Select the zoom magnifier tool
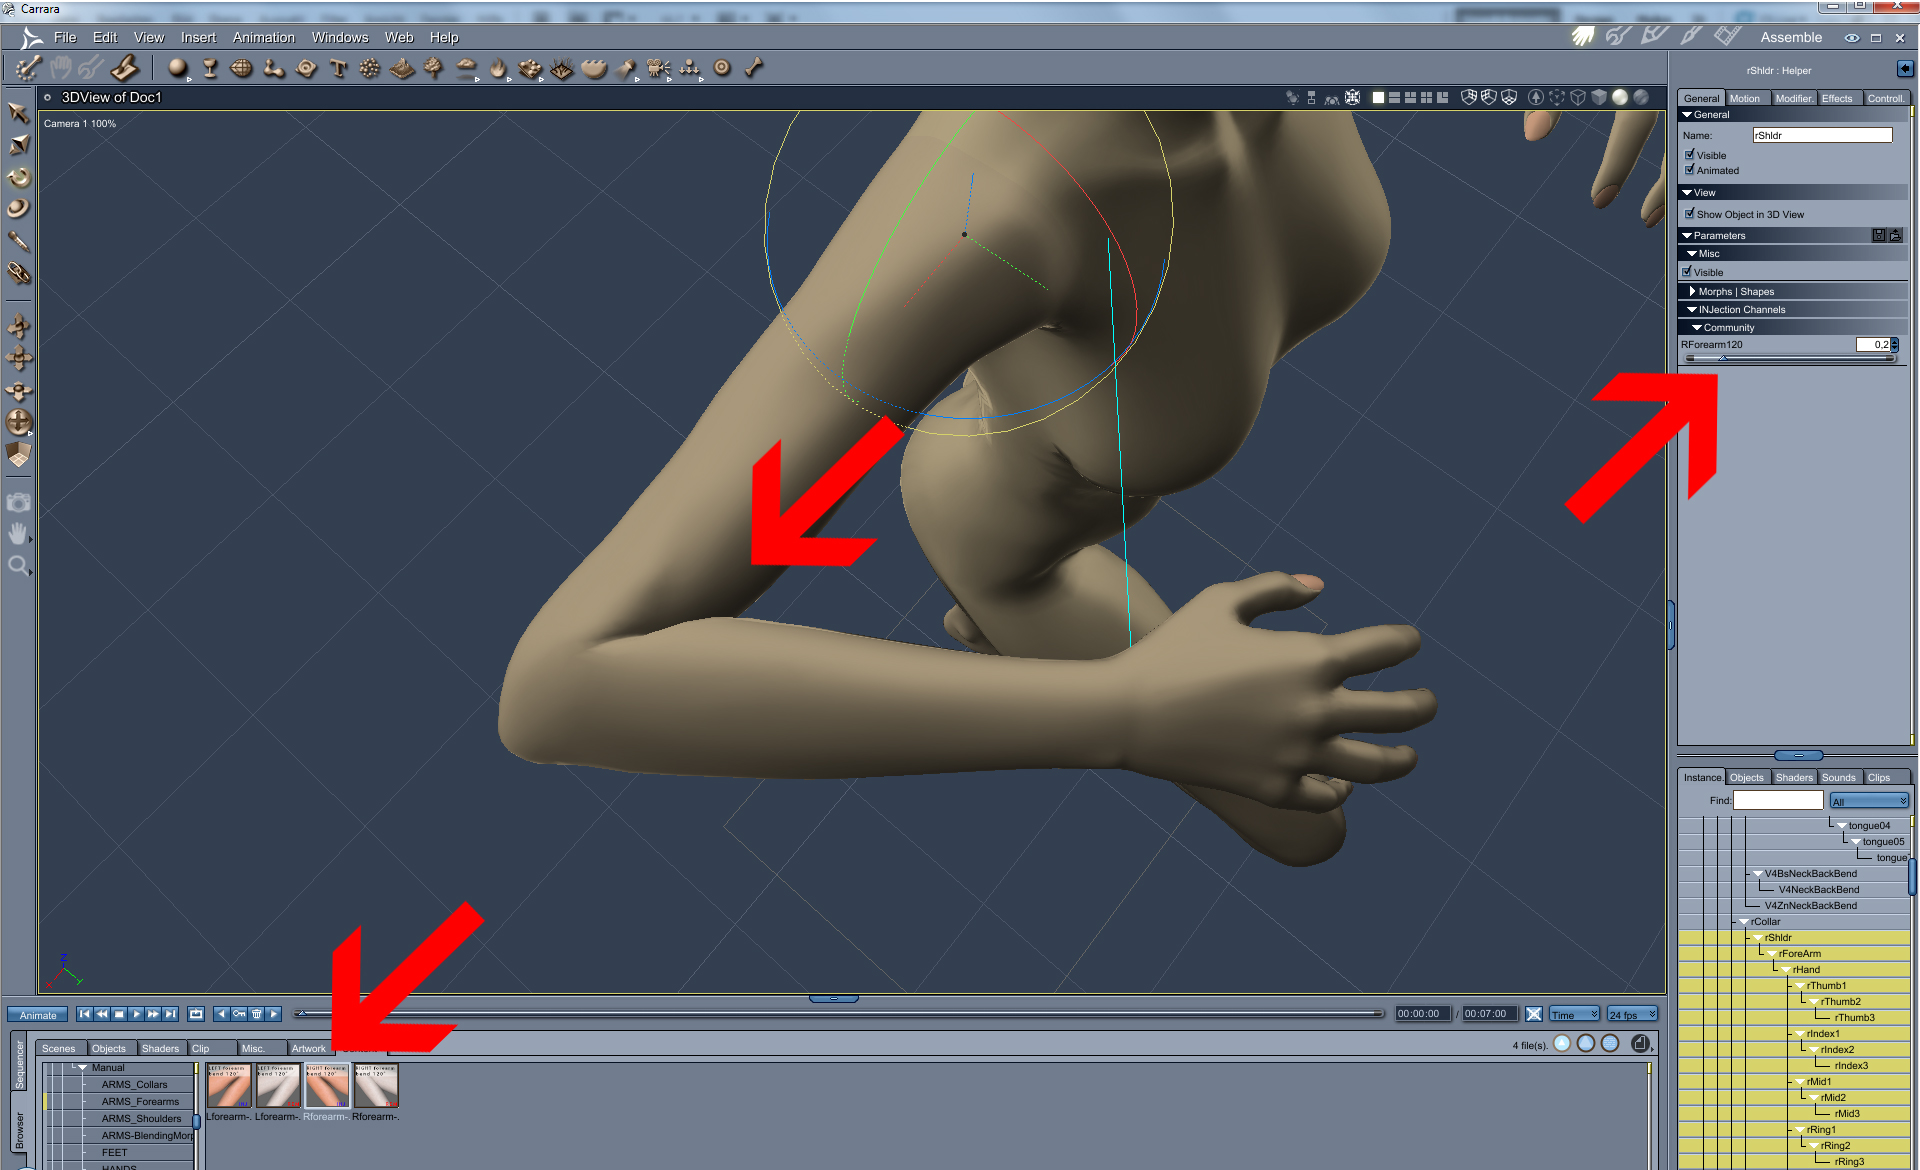 (x=18, y=566)
